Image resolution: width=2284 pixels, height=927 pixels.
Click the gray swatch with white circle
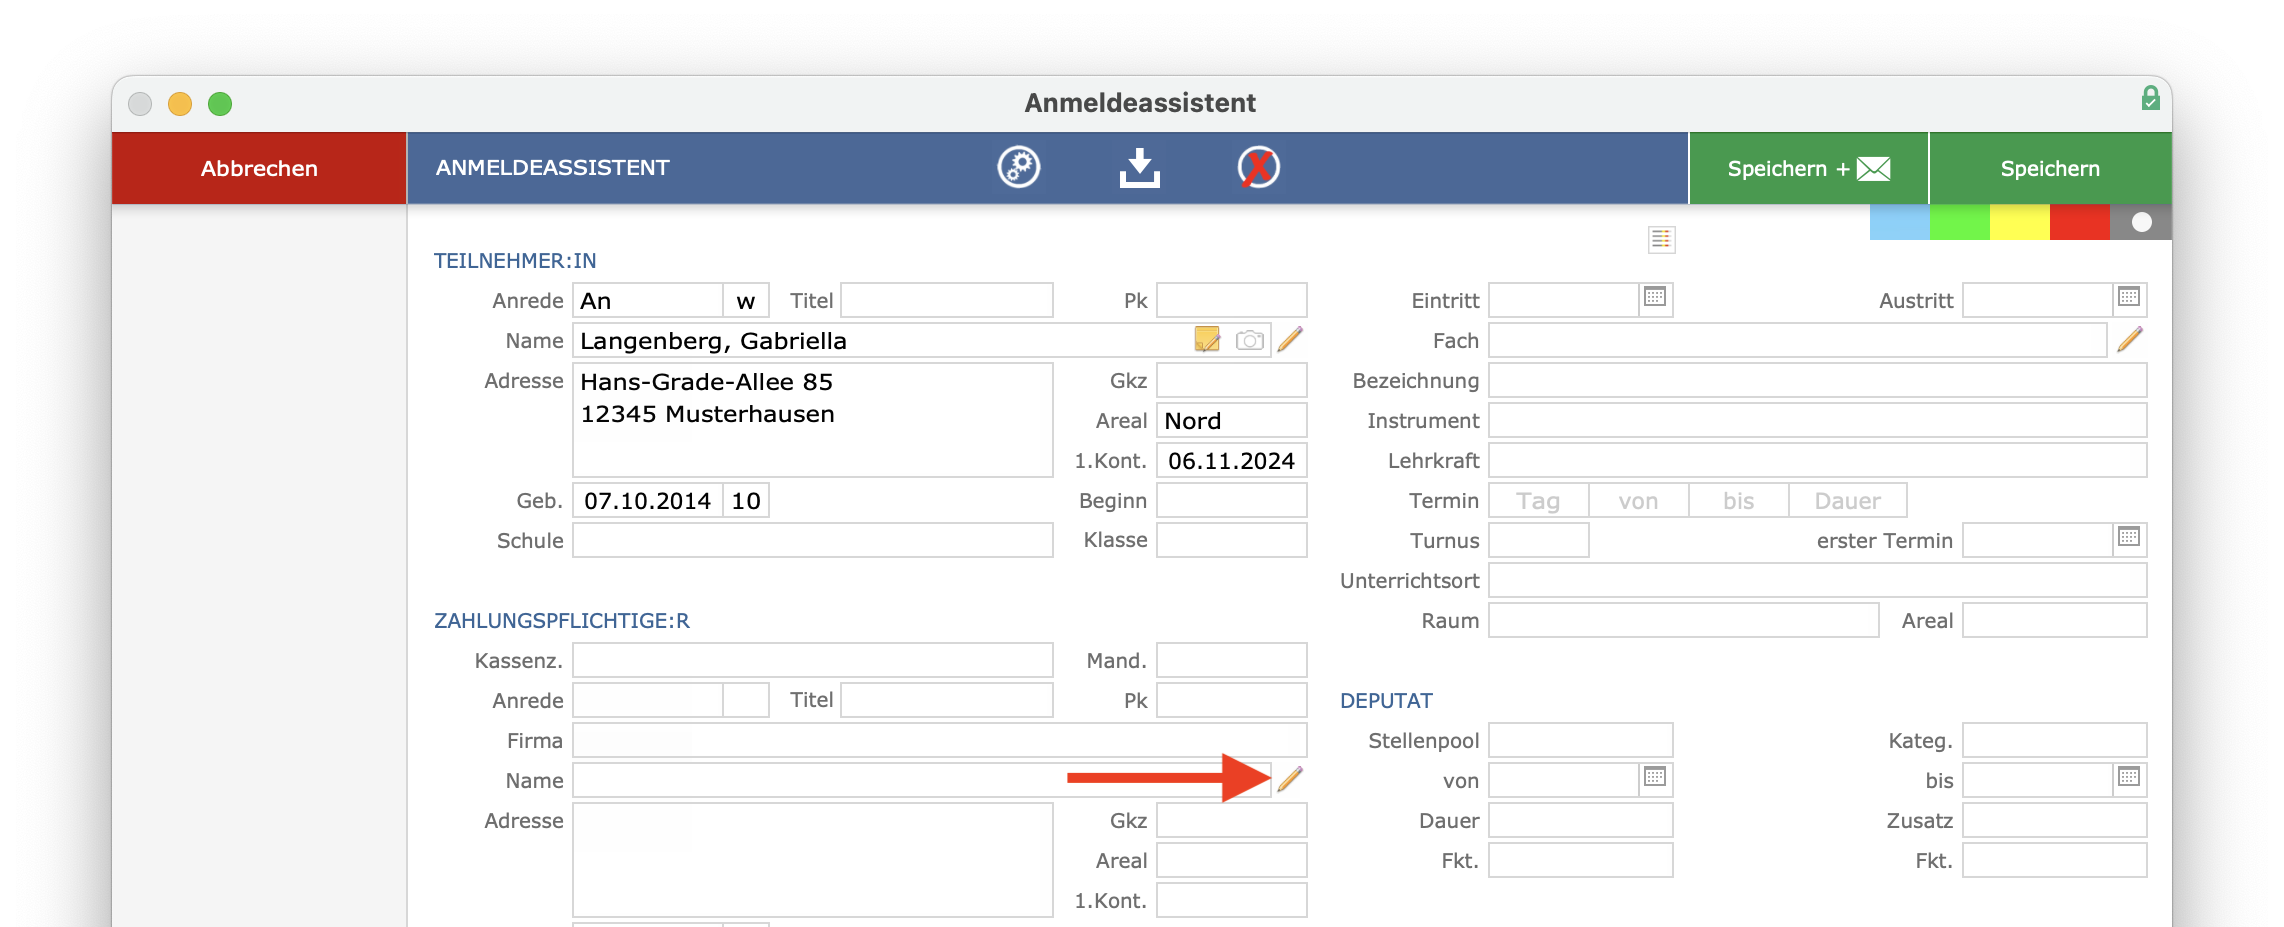[x=2140, y=222]
